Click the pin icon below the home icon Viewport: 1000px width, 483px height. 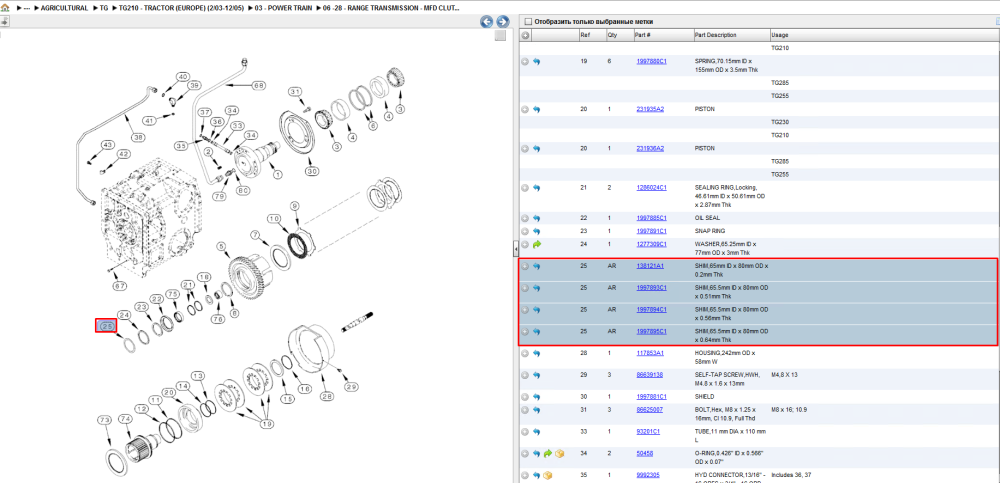pos(4,21)
